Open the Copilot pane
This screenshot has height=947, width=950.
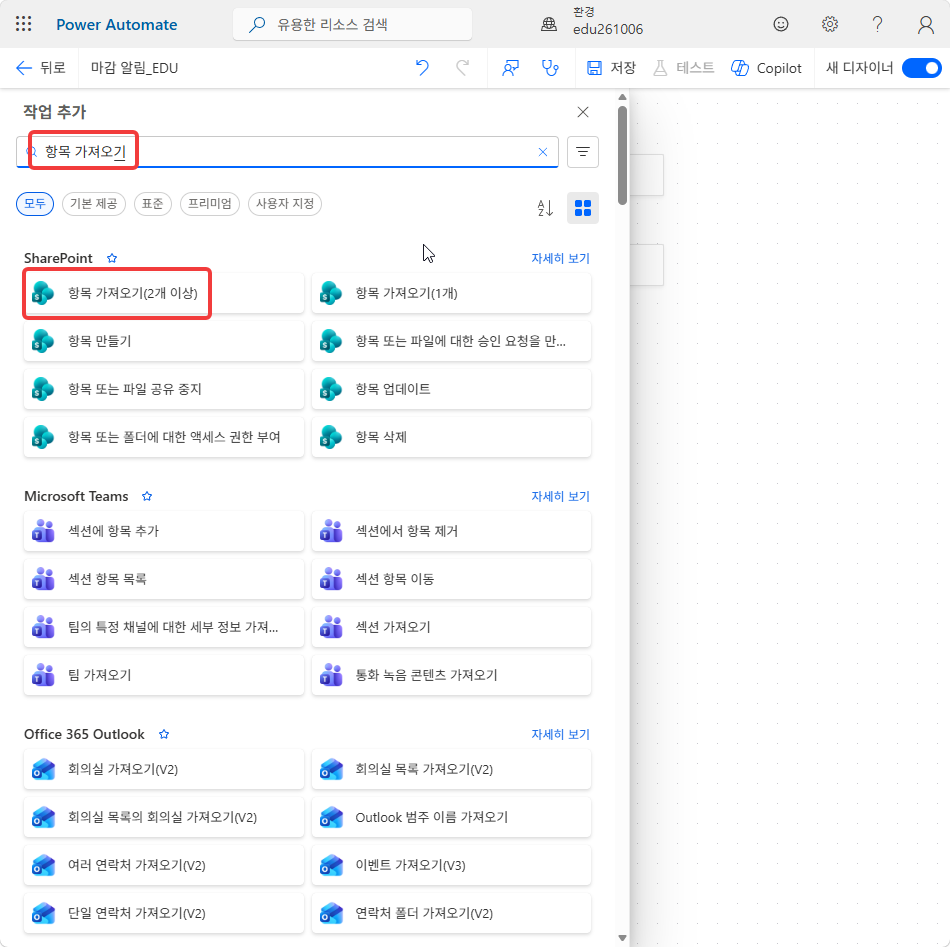(x=766, y=68)
